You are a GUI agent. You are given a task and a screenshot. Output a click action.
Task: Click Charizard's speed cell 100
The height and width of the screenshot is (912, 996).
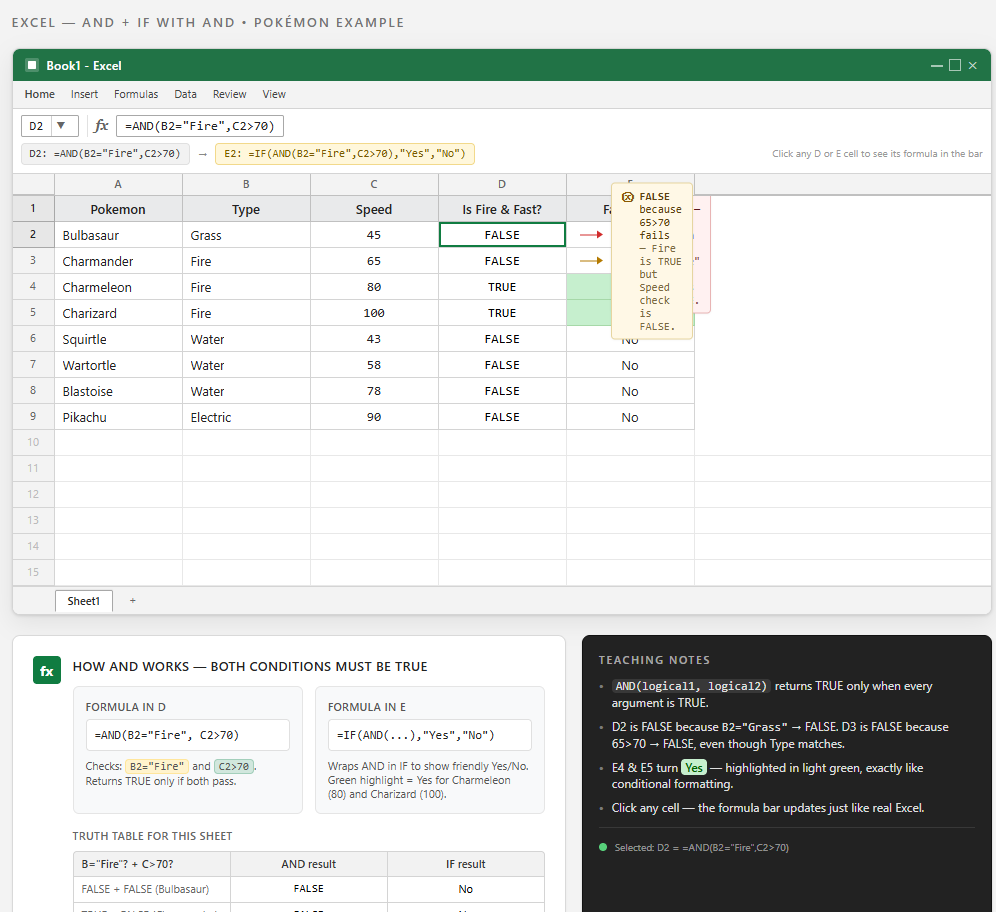[x=374, y=313]
